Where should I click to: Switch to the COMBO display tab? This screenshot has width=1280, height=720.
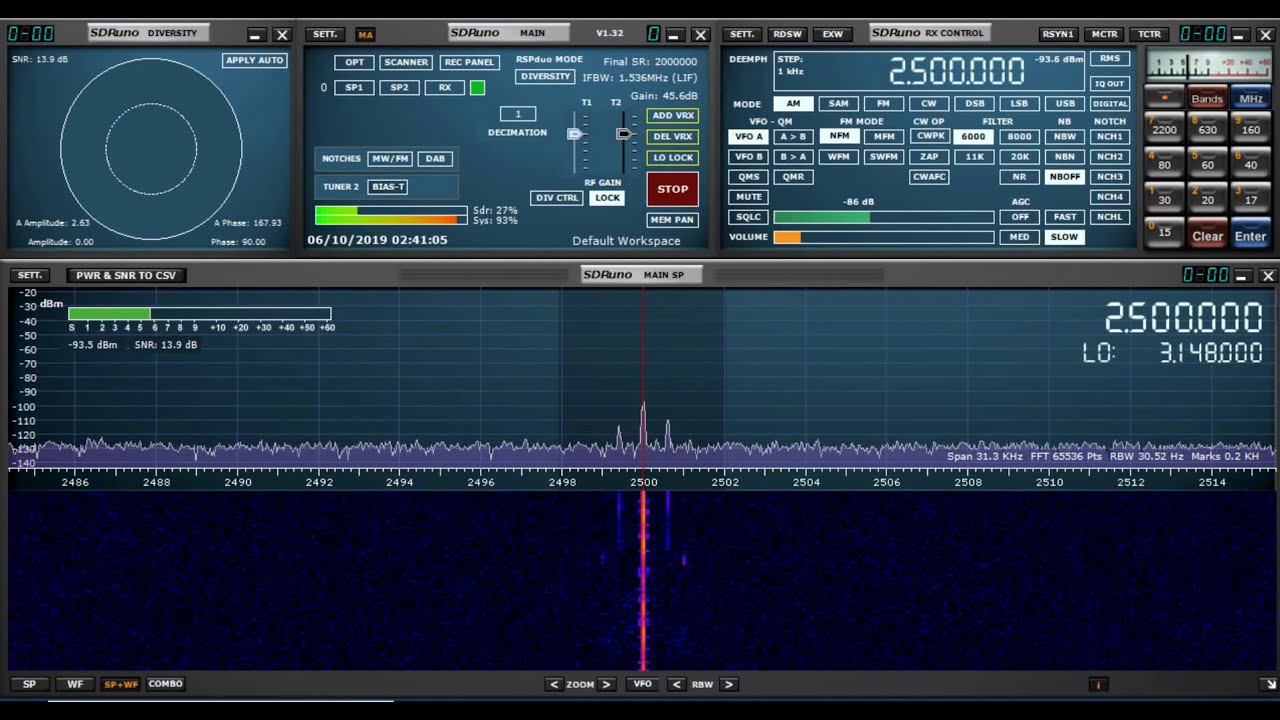166,684
